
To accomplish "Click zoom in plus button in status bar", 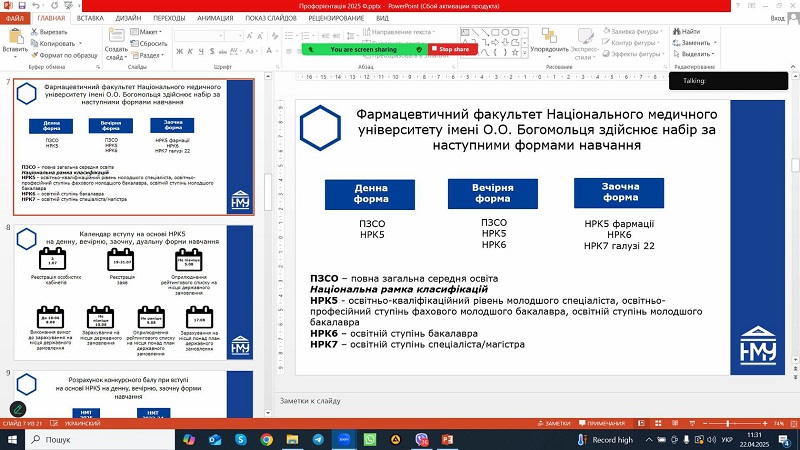I will 765,423.
